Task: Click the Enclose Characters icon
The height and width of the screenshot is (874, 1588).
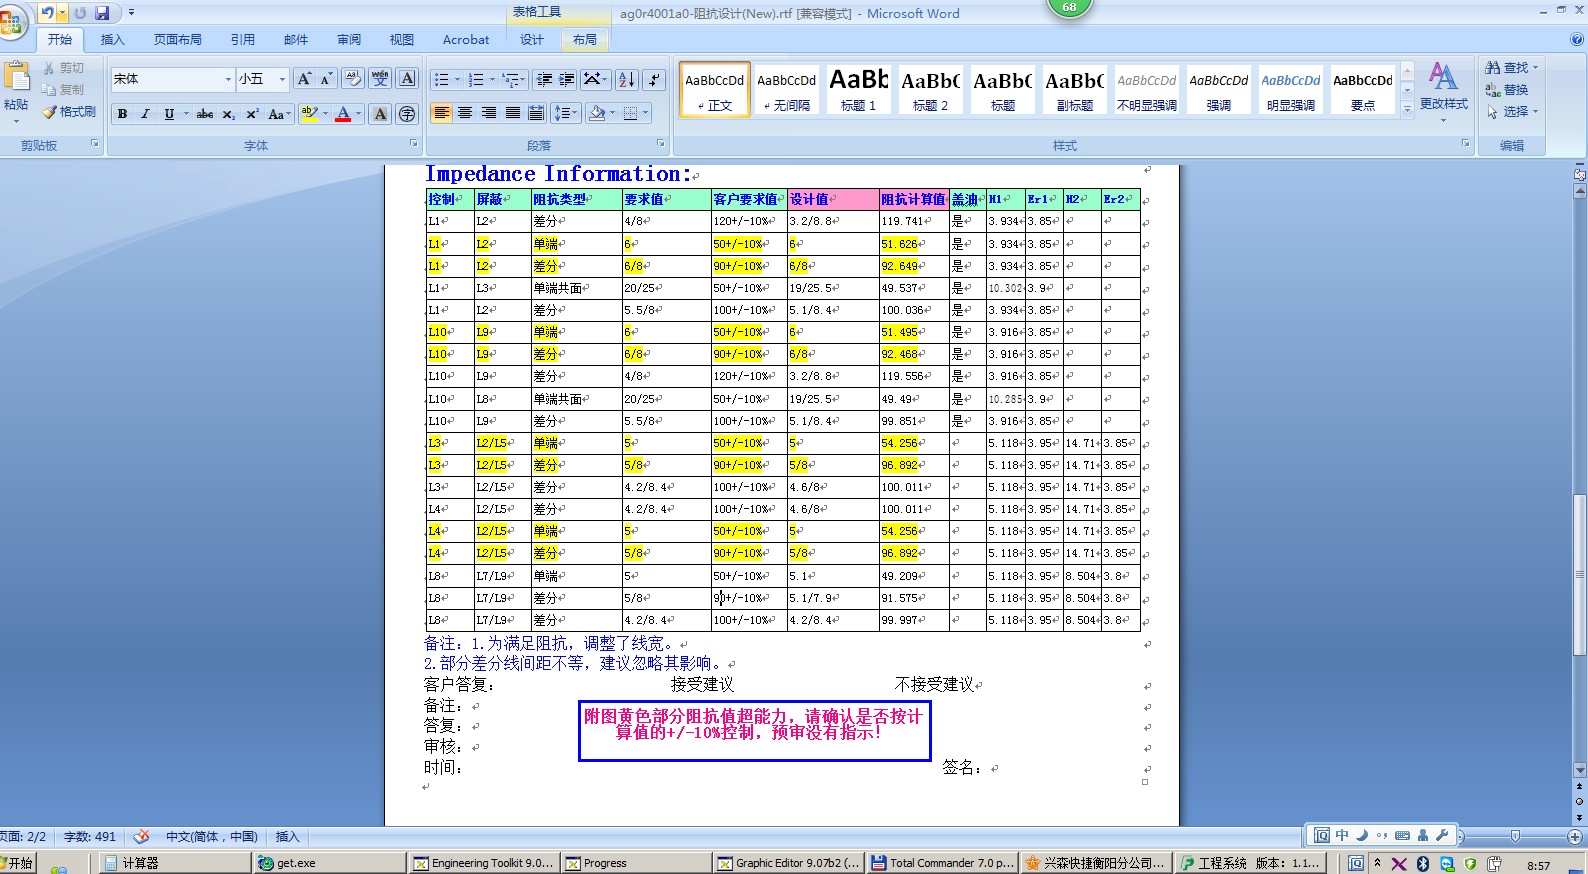Action: click(x=407, y=114)
